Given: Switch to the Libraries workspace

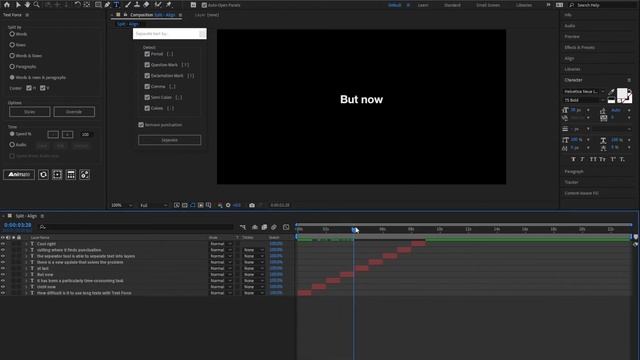Looking at the screenshot, I should click(x=524, y=5).
